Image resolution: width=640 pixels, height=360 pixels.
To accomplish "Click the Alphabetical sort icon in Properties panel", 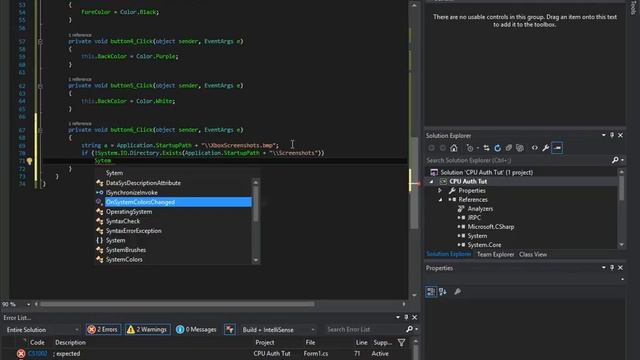I will pyautogui.click(x=442, y=291).
